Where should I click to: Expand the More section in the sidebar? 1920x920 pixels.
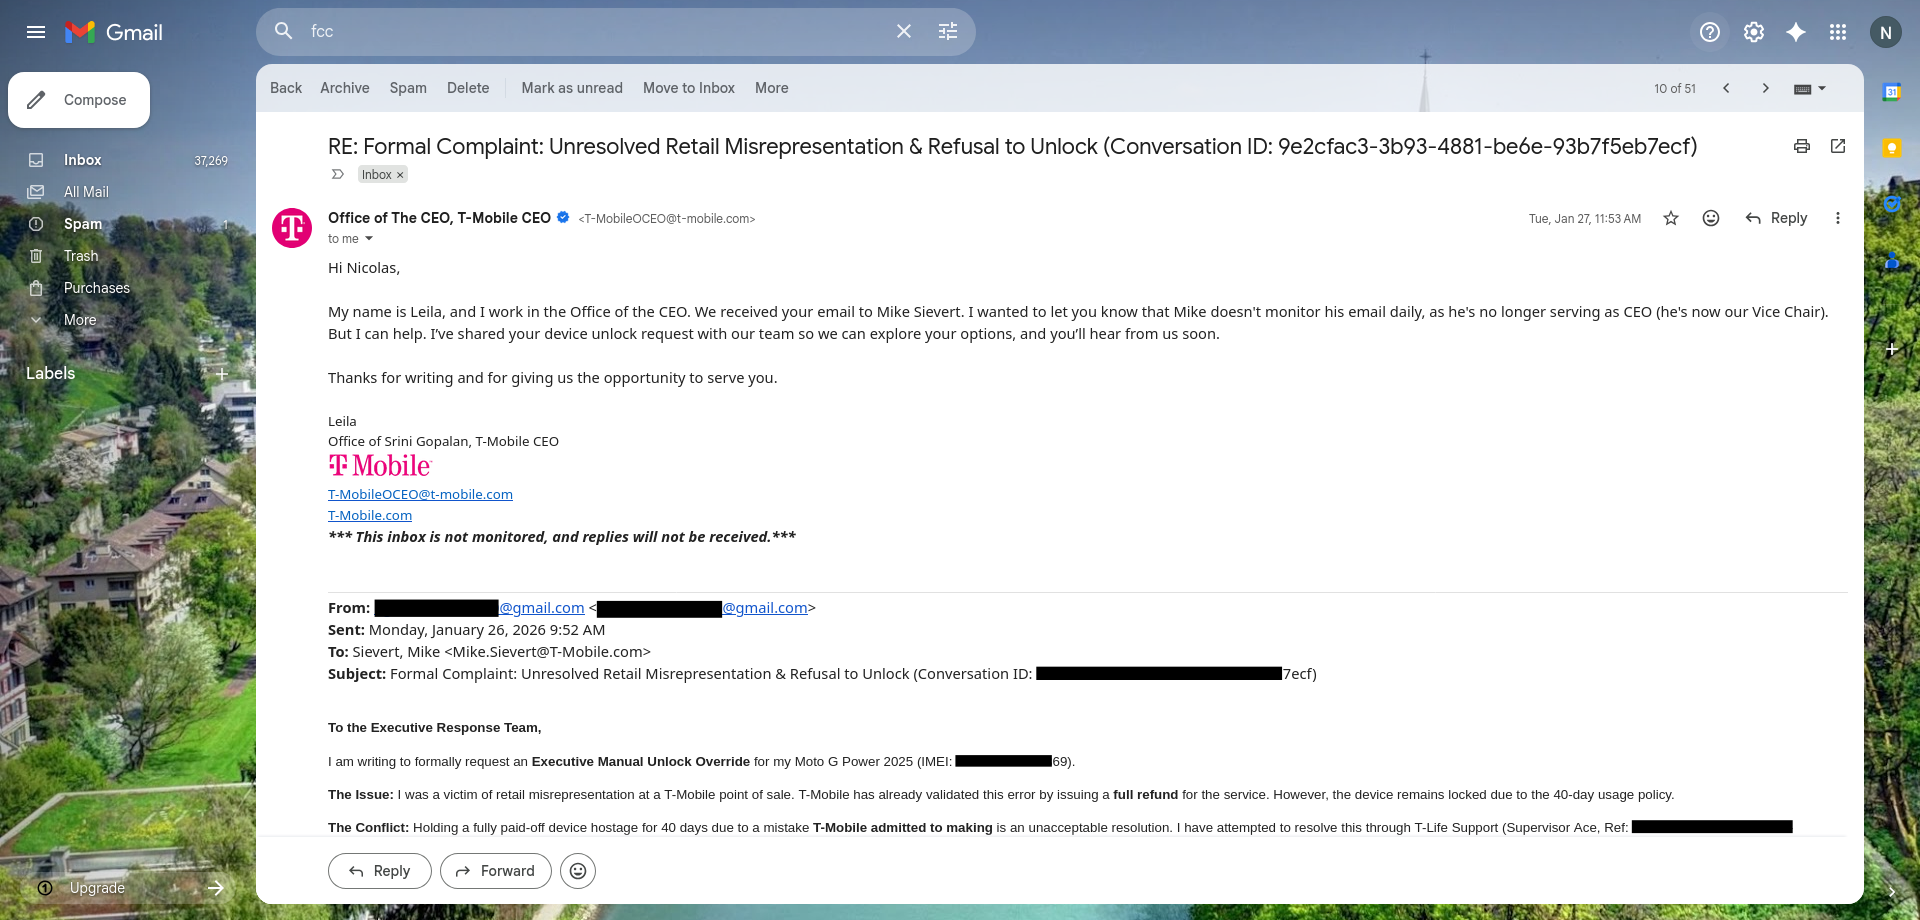(77, 320)
